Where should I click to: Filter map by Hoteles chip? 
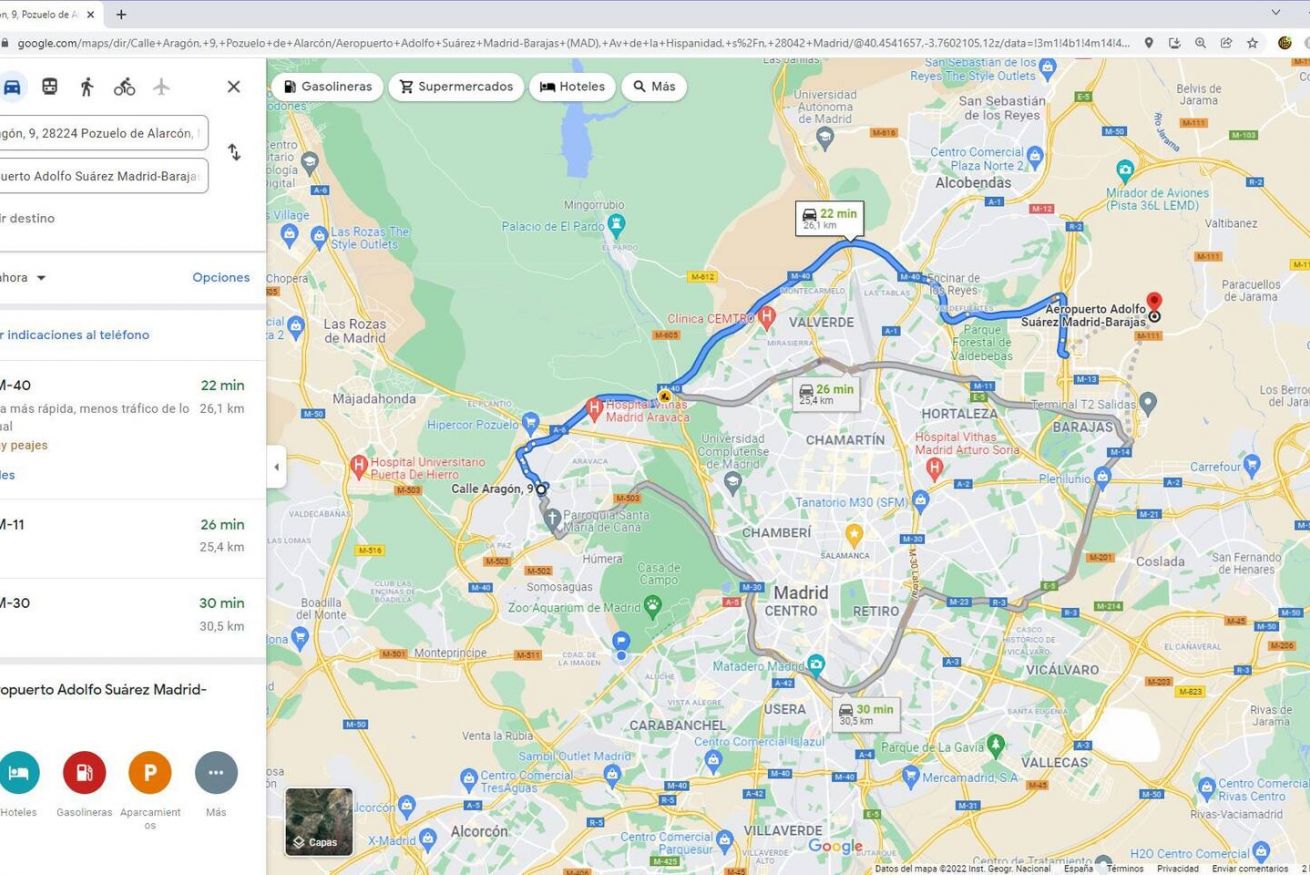tap(572, 87)
